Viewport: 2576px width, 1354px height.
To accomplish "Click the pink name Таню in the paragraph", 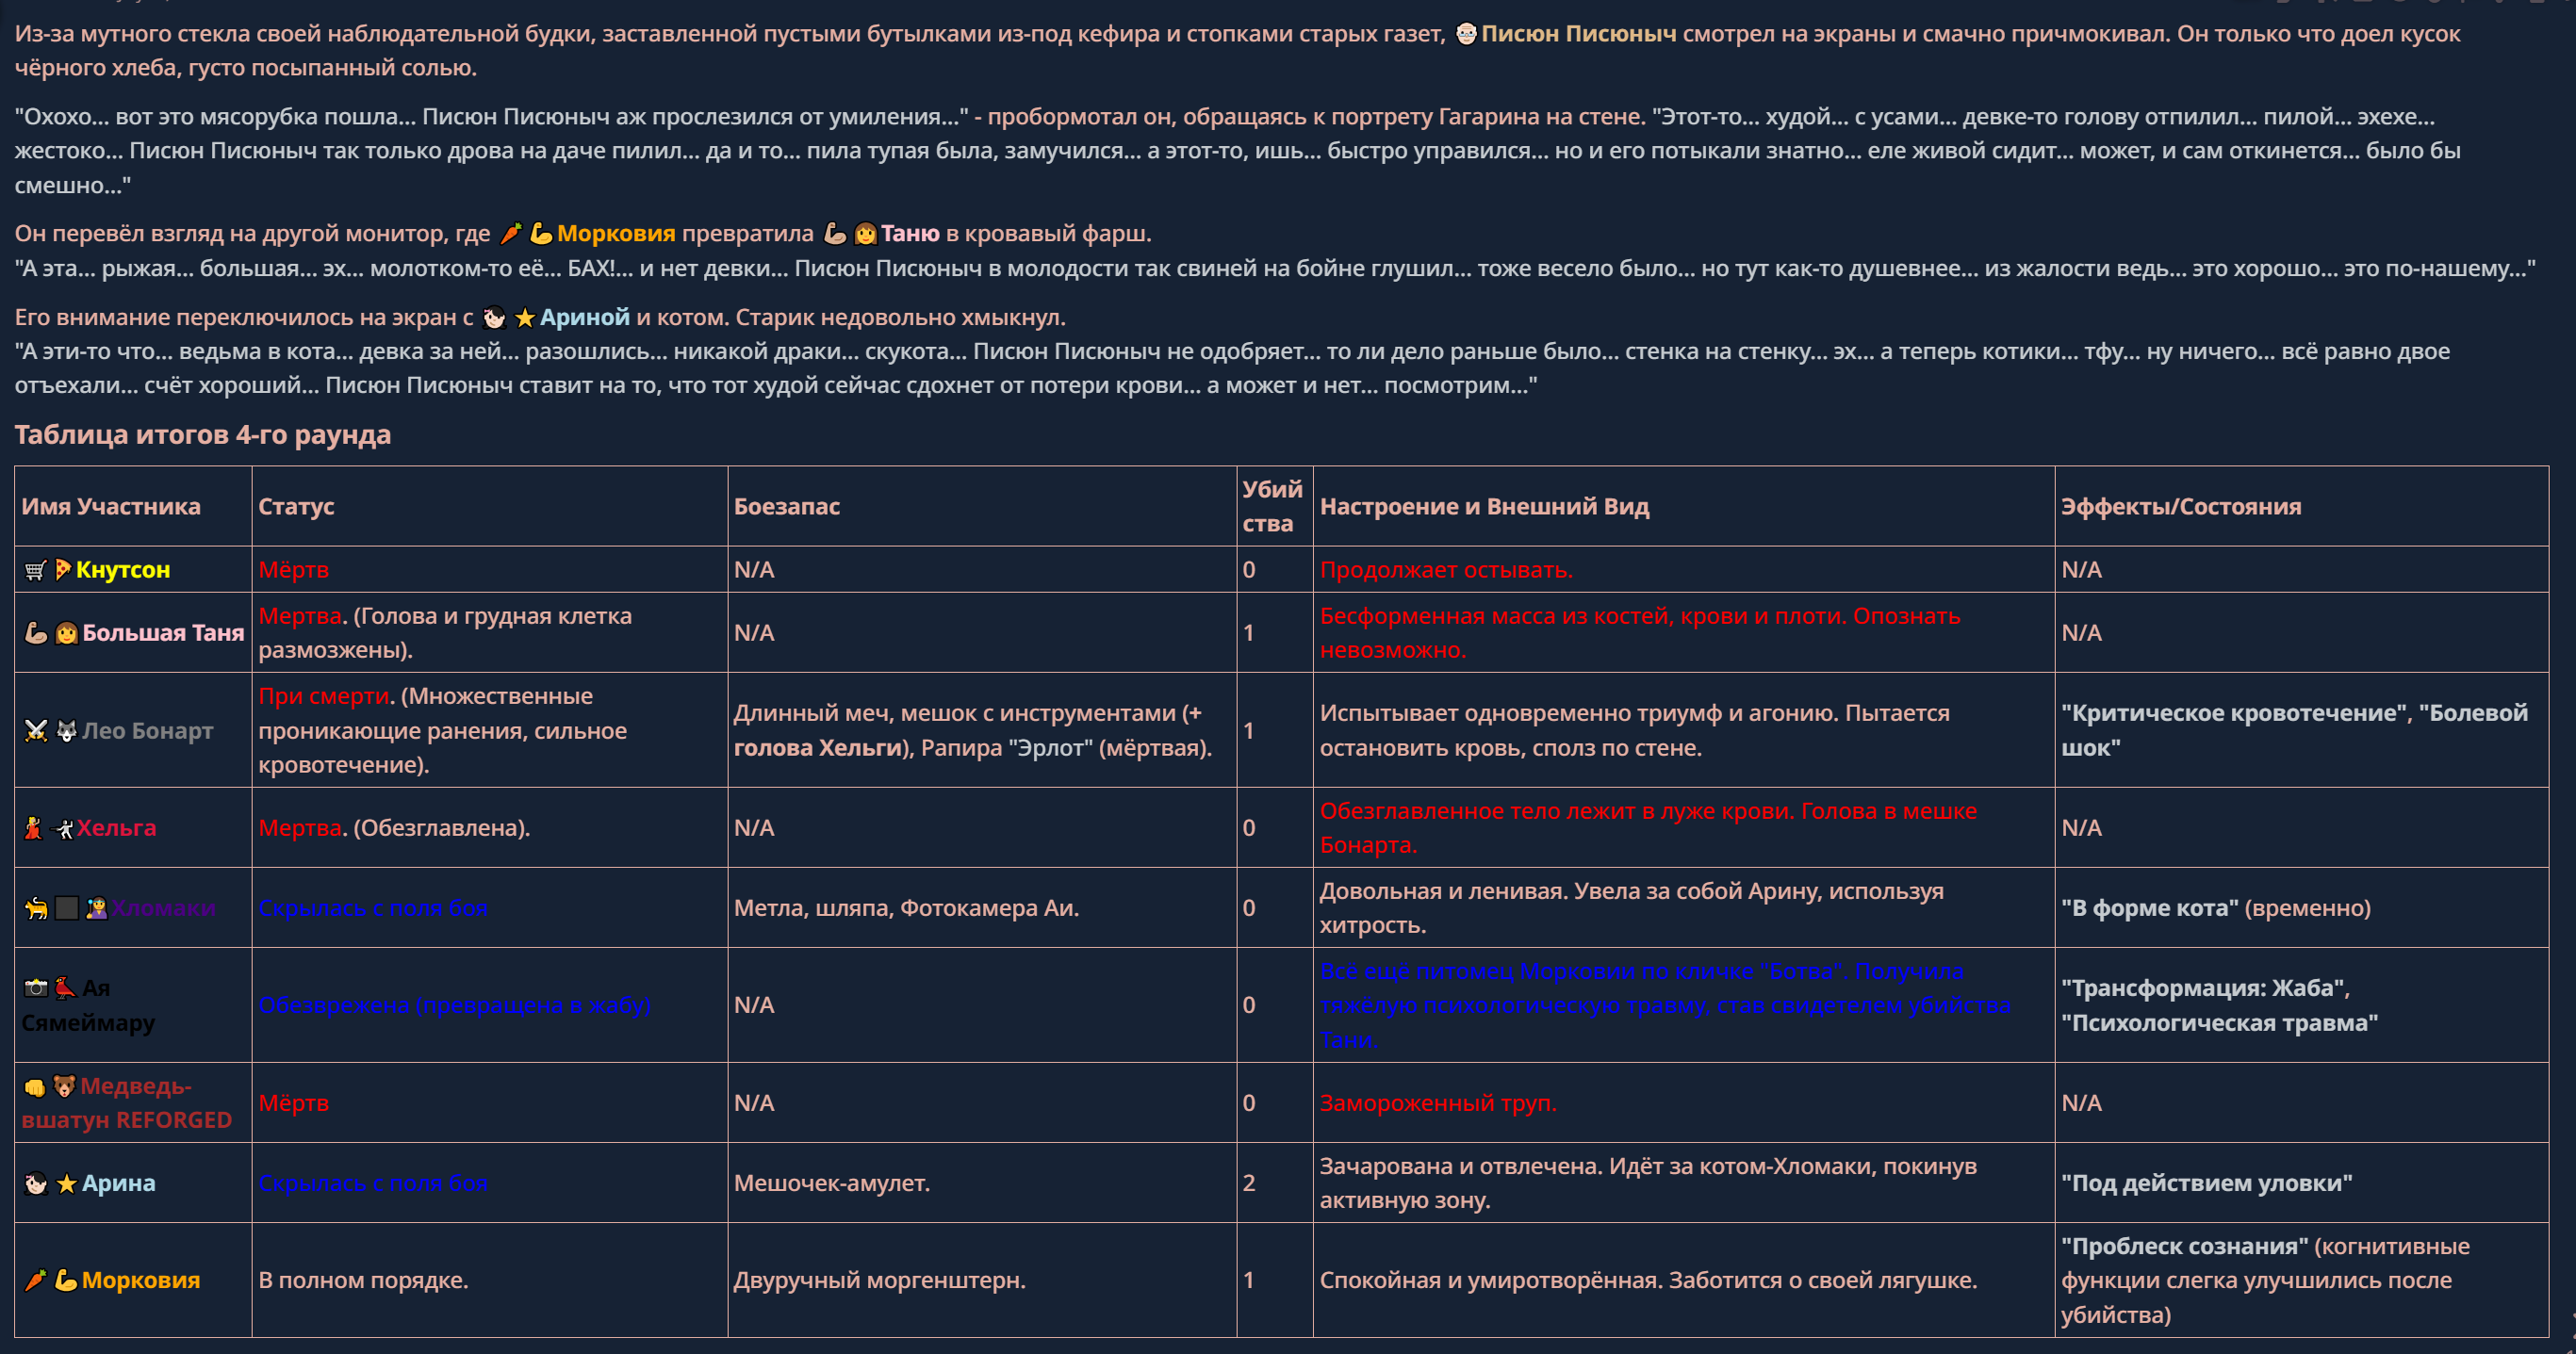I will (910, 233).
